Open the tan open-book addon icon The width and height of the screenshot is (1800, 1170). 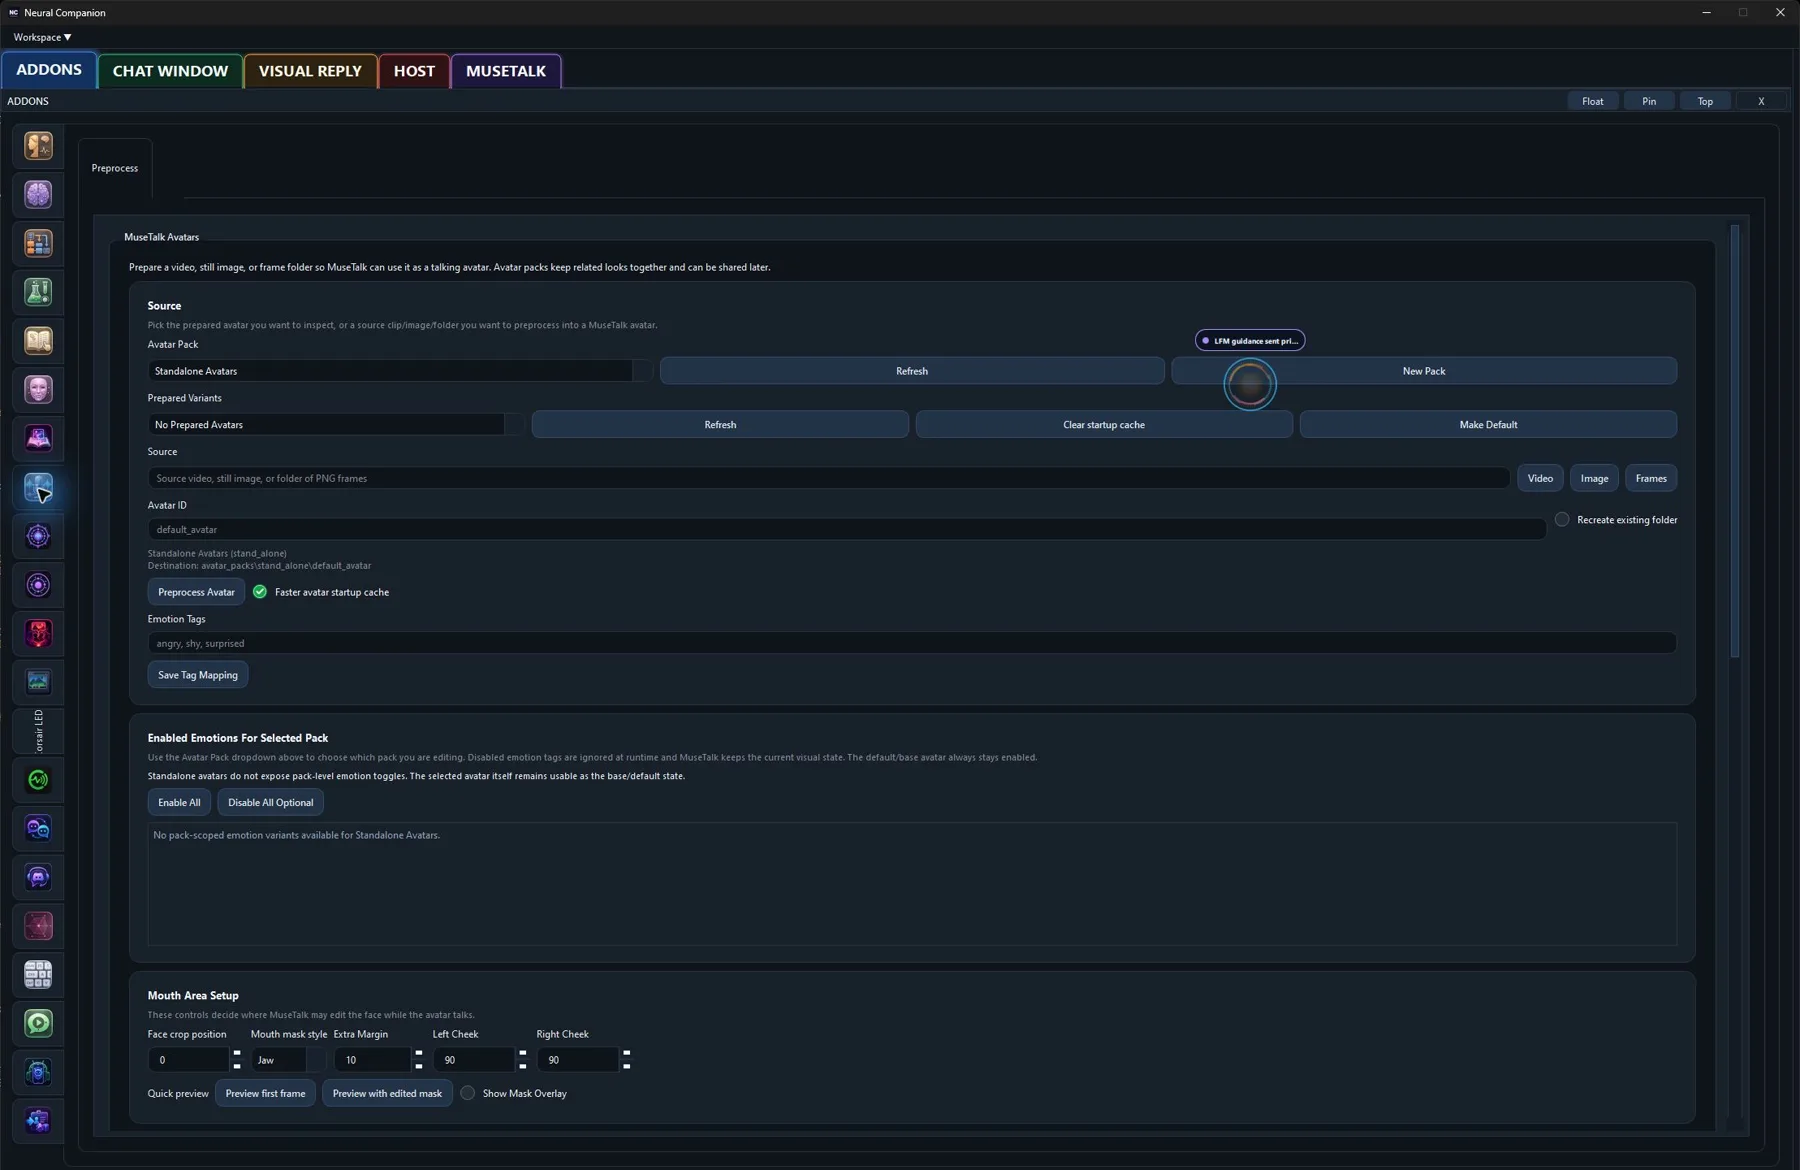pos(38,341)
